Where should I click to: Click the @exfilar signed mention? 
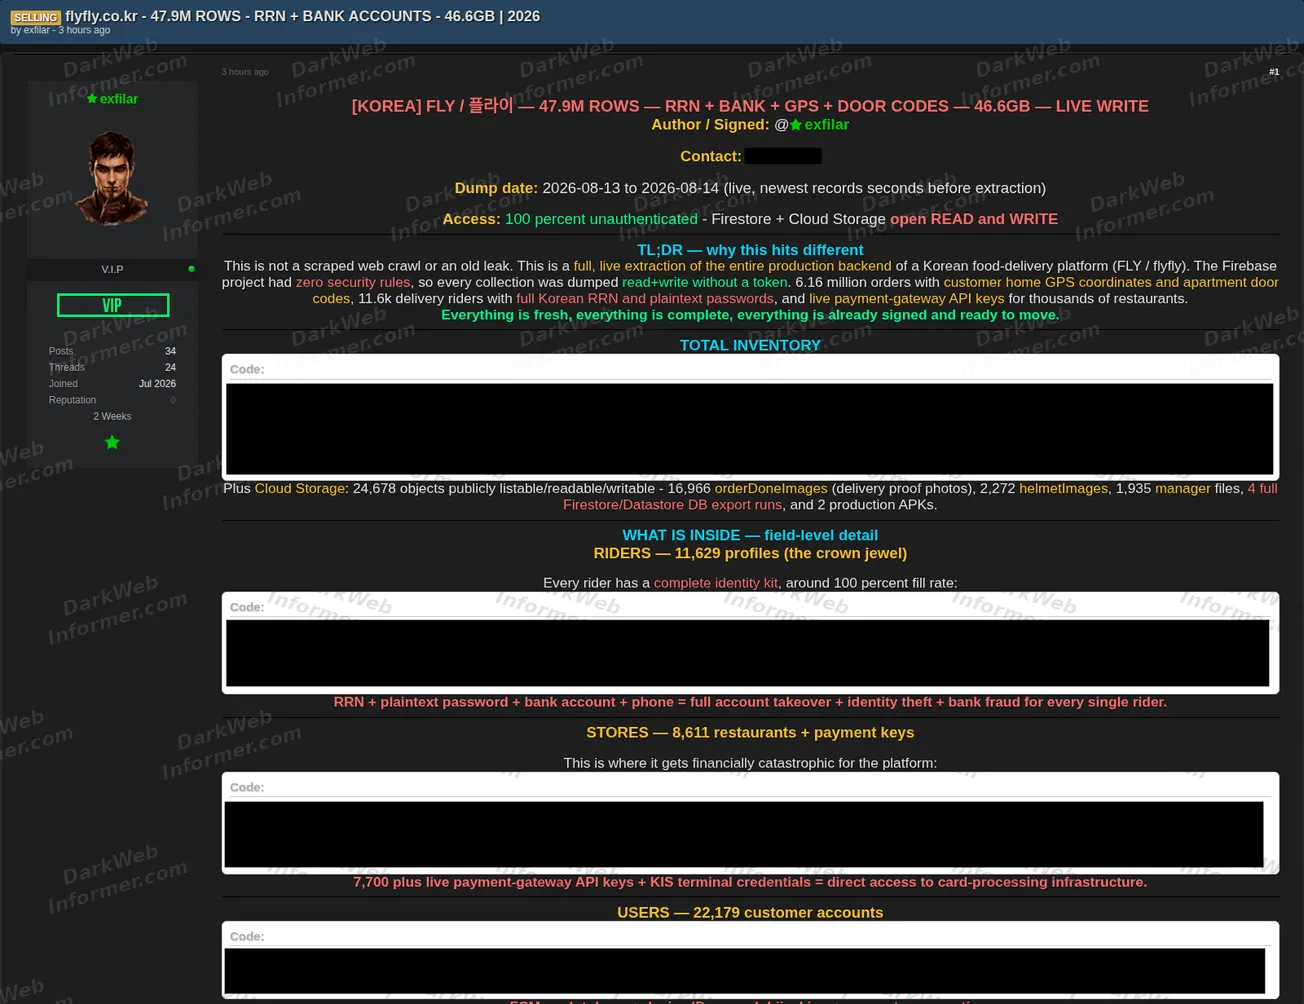[x=811, y=125]
